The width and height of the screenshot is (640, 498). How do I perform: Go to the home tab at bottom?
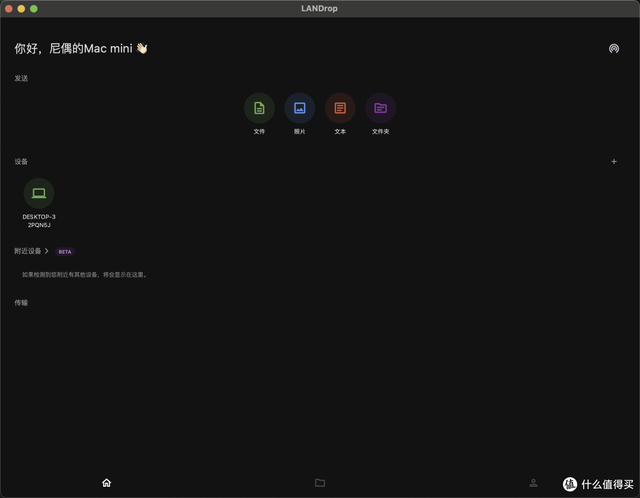coord(107,482)
